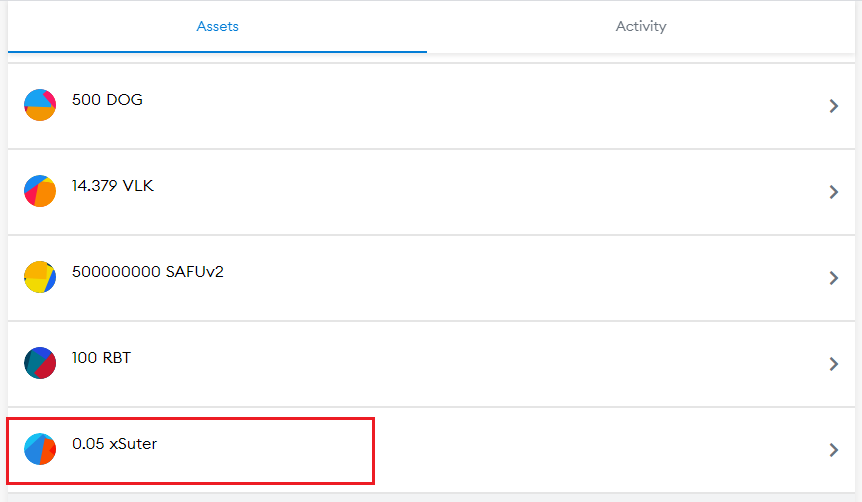
Task: Click the VLK token identicon
Action: [40, 191]
